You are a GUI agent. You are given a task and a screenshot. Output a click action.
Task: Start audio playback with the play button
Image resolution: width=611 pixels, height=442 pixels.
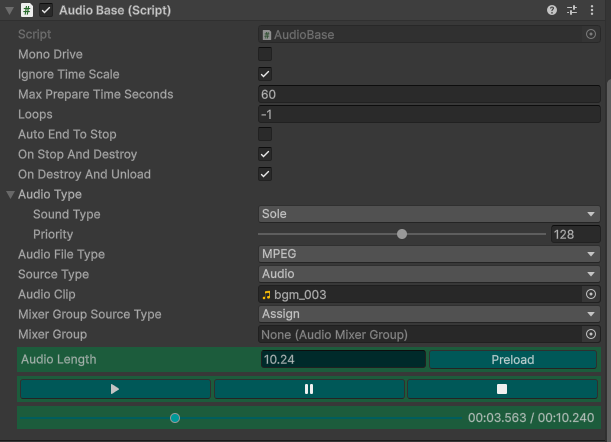point(115,389)
